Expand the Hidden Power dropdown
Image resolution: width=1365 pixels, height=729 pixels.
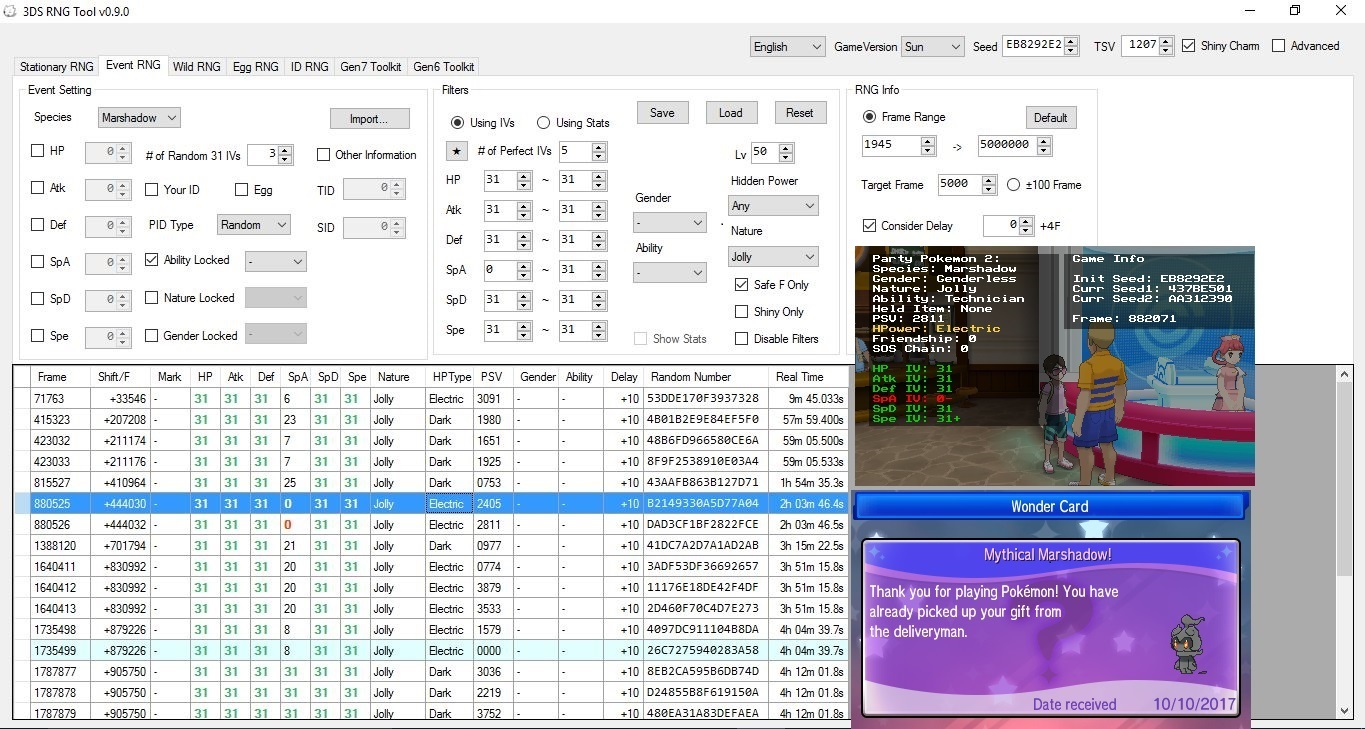coord(774,205)
